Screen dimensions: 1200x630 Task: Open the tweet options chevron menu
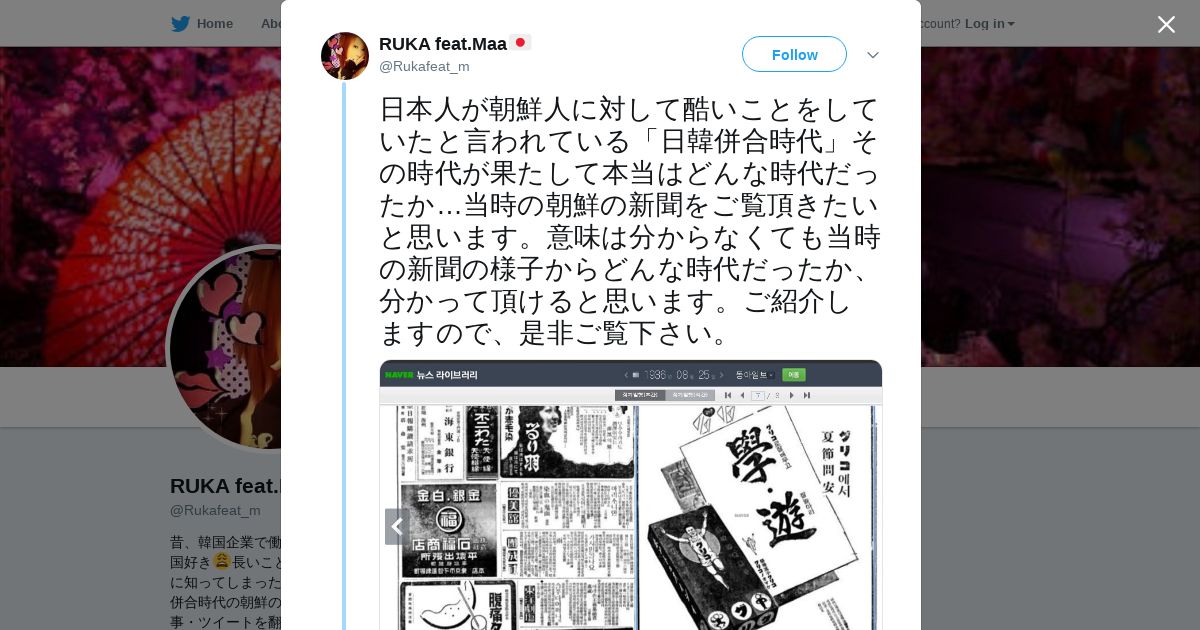point(872,55)
